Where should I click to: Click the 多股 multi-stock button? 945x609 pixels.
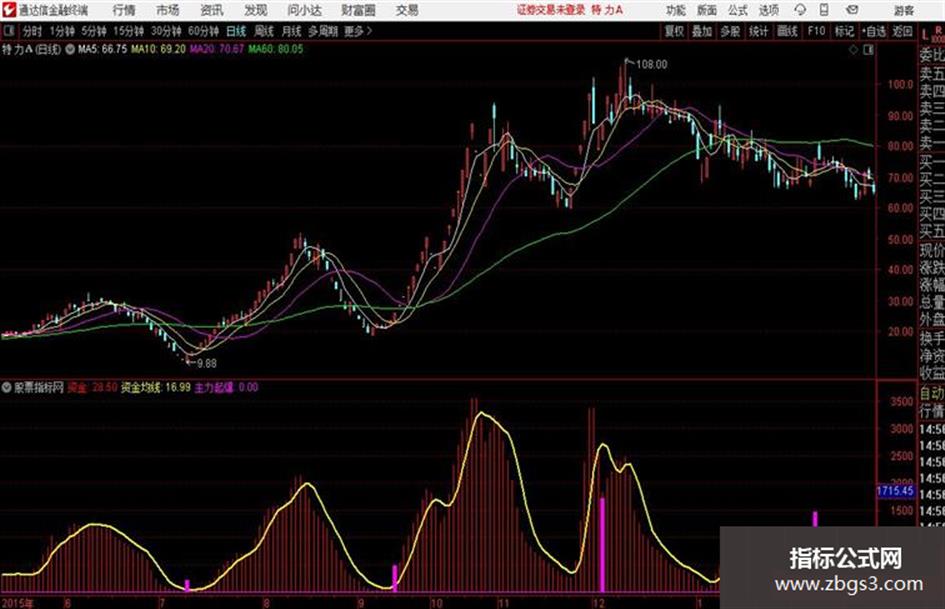tap(730, 31)
